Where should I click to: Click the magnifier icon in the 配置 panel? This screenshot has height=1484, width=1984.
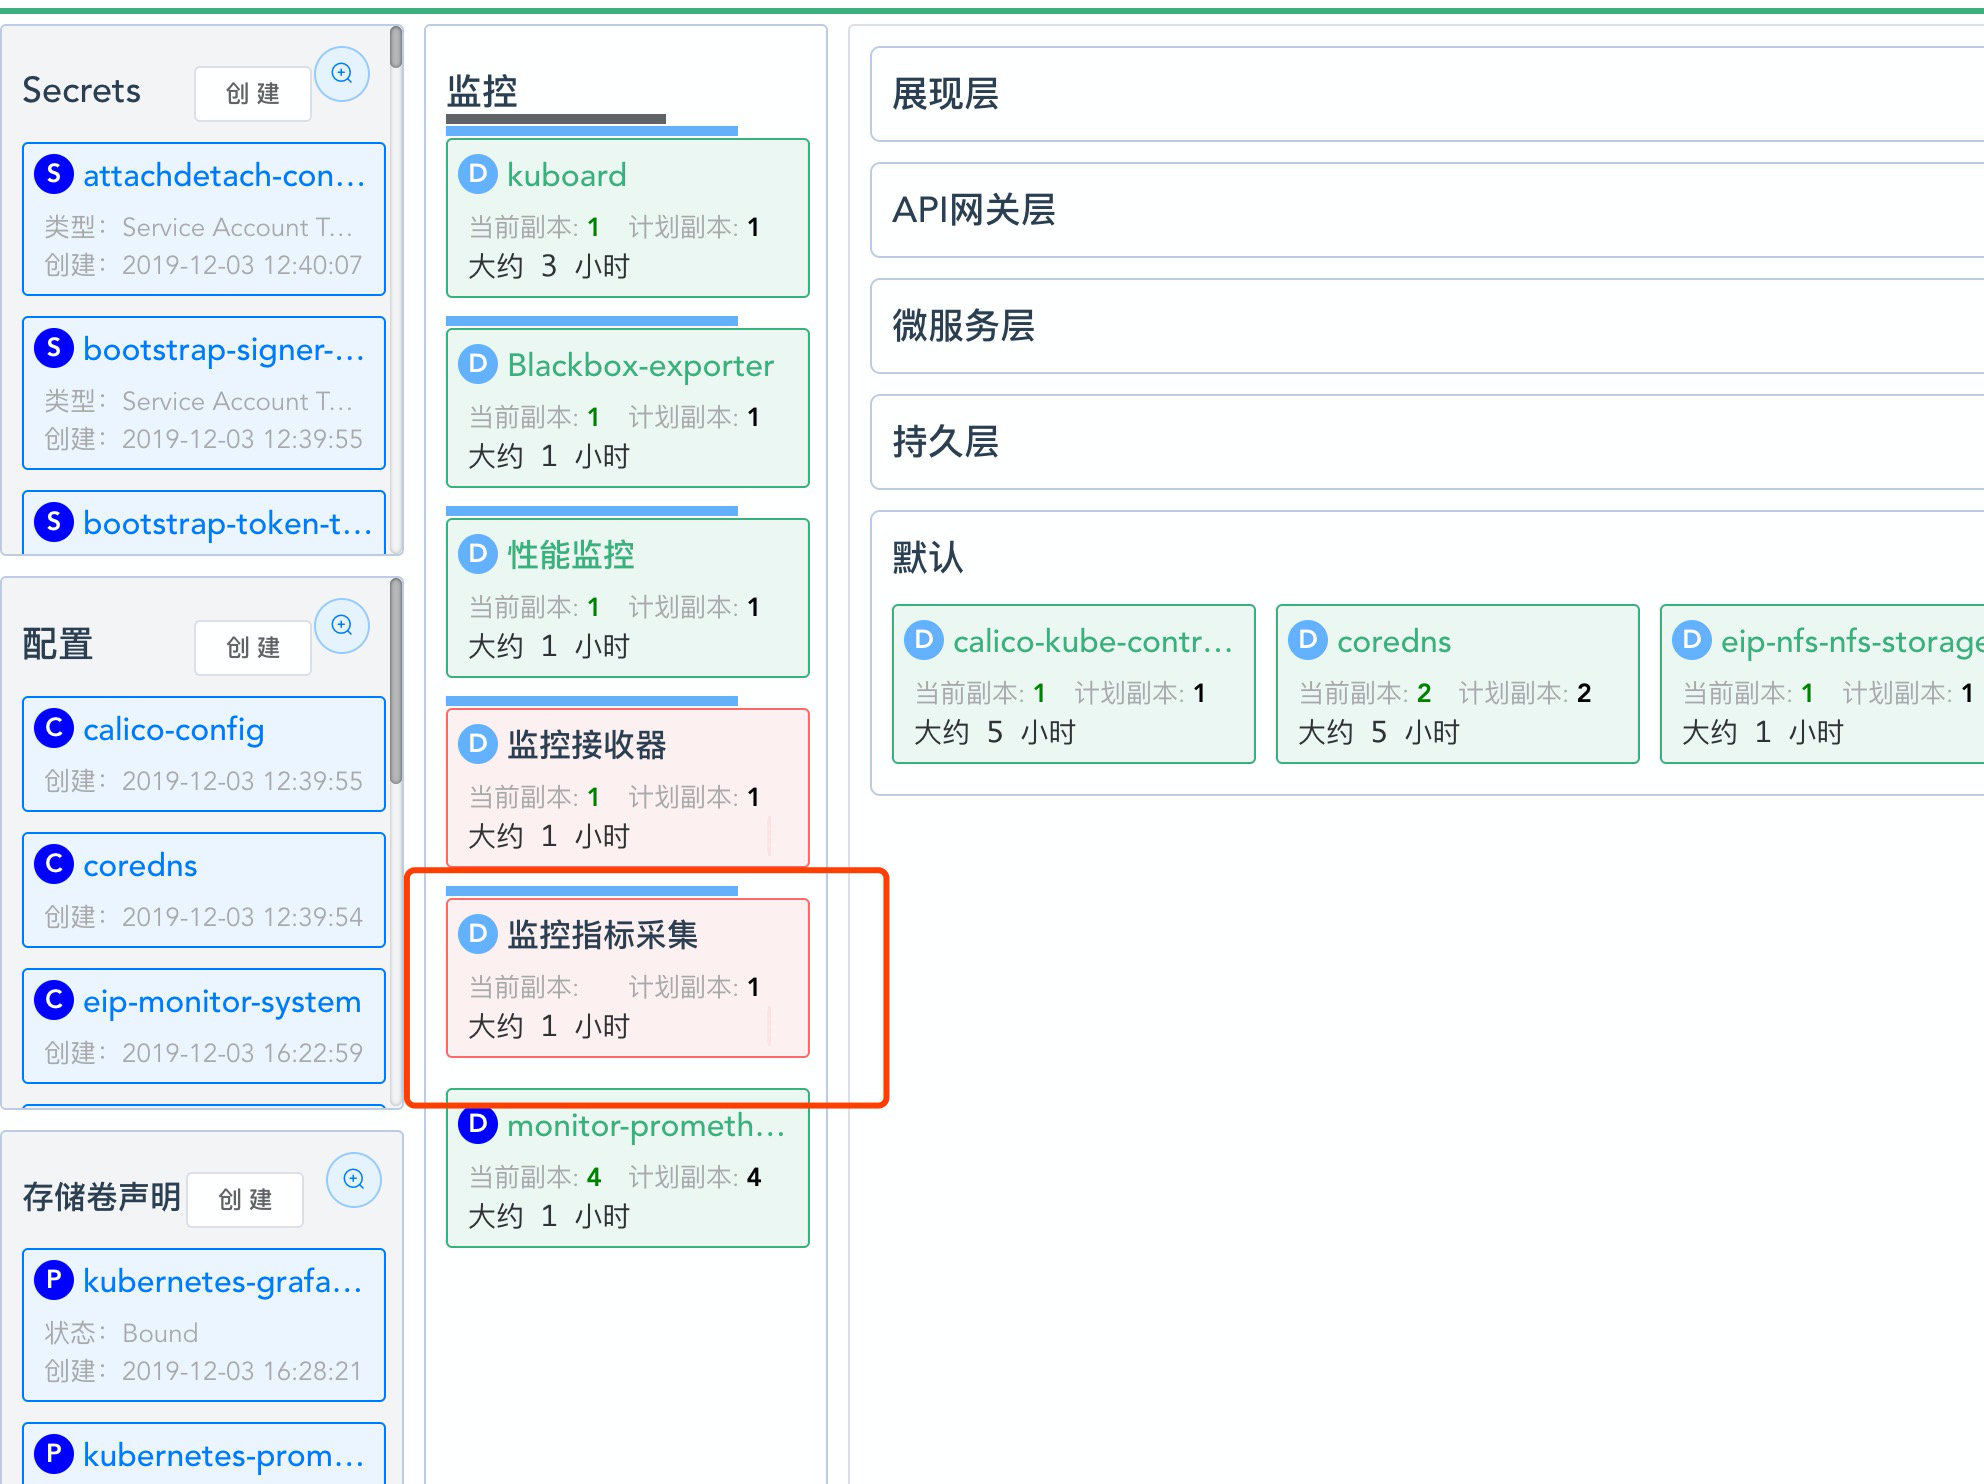[342, 626]
